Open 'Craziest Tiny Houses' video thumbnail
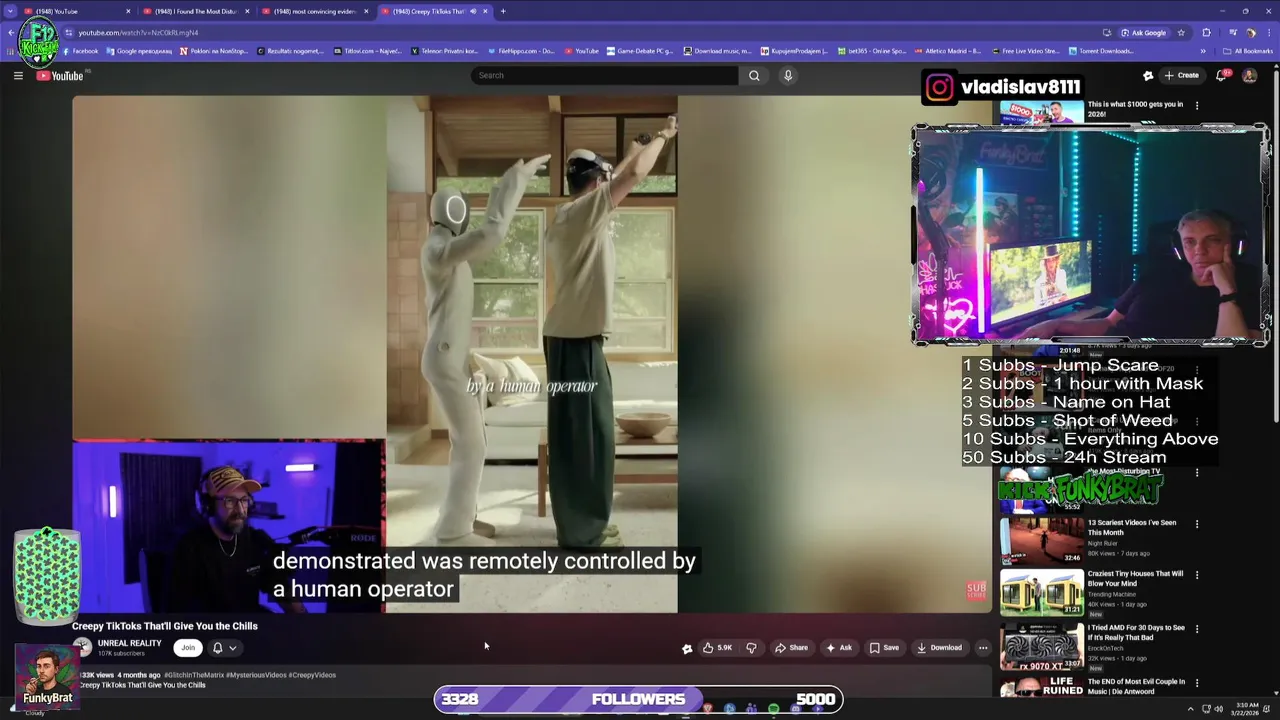The image size is (1280, 720). 1041,593
